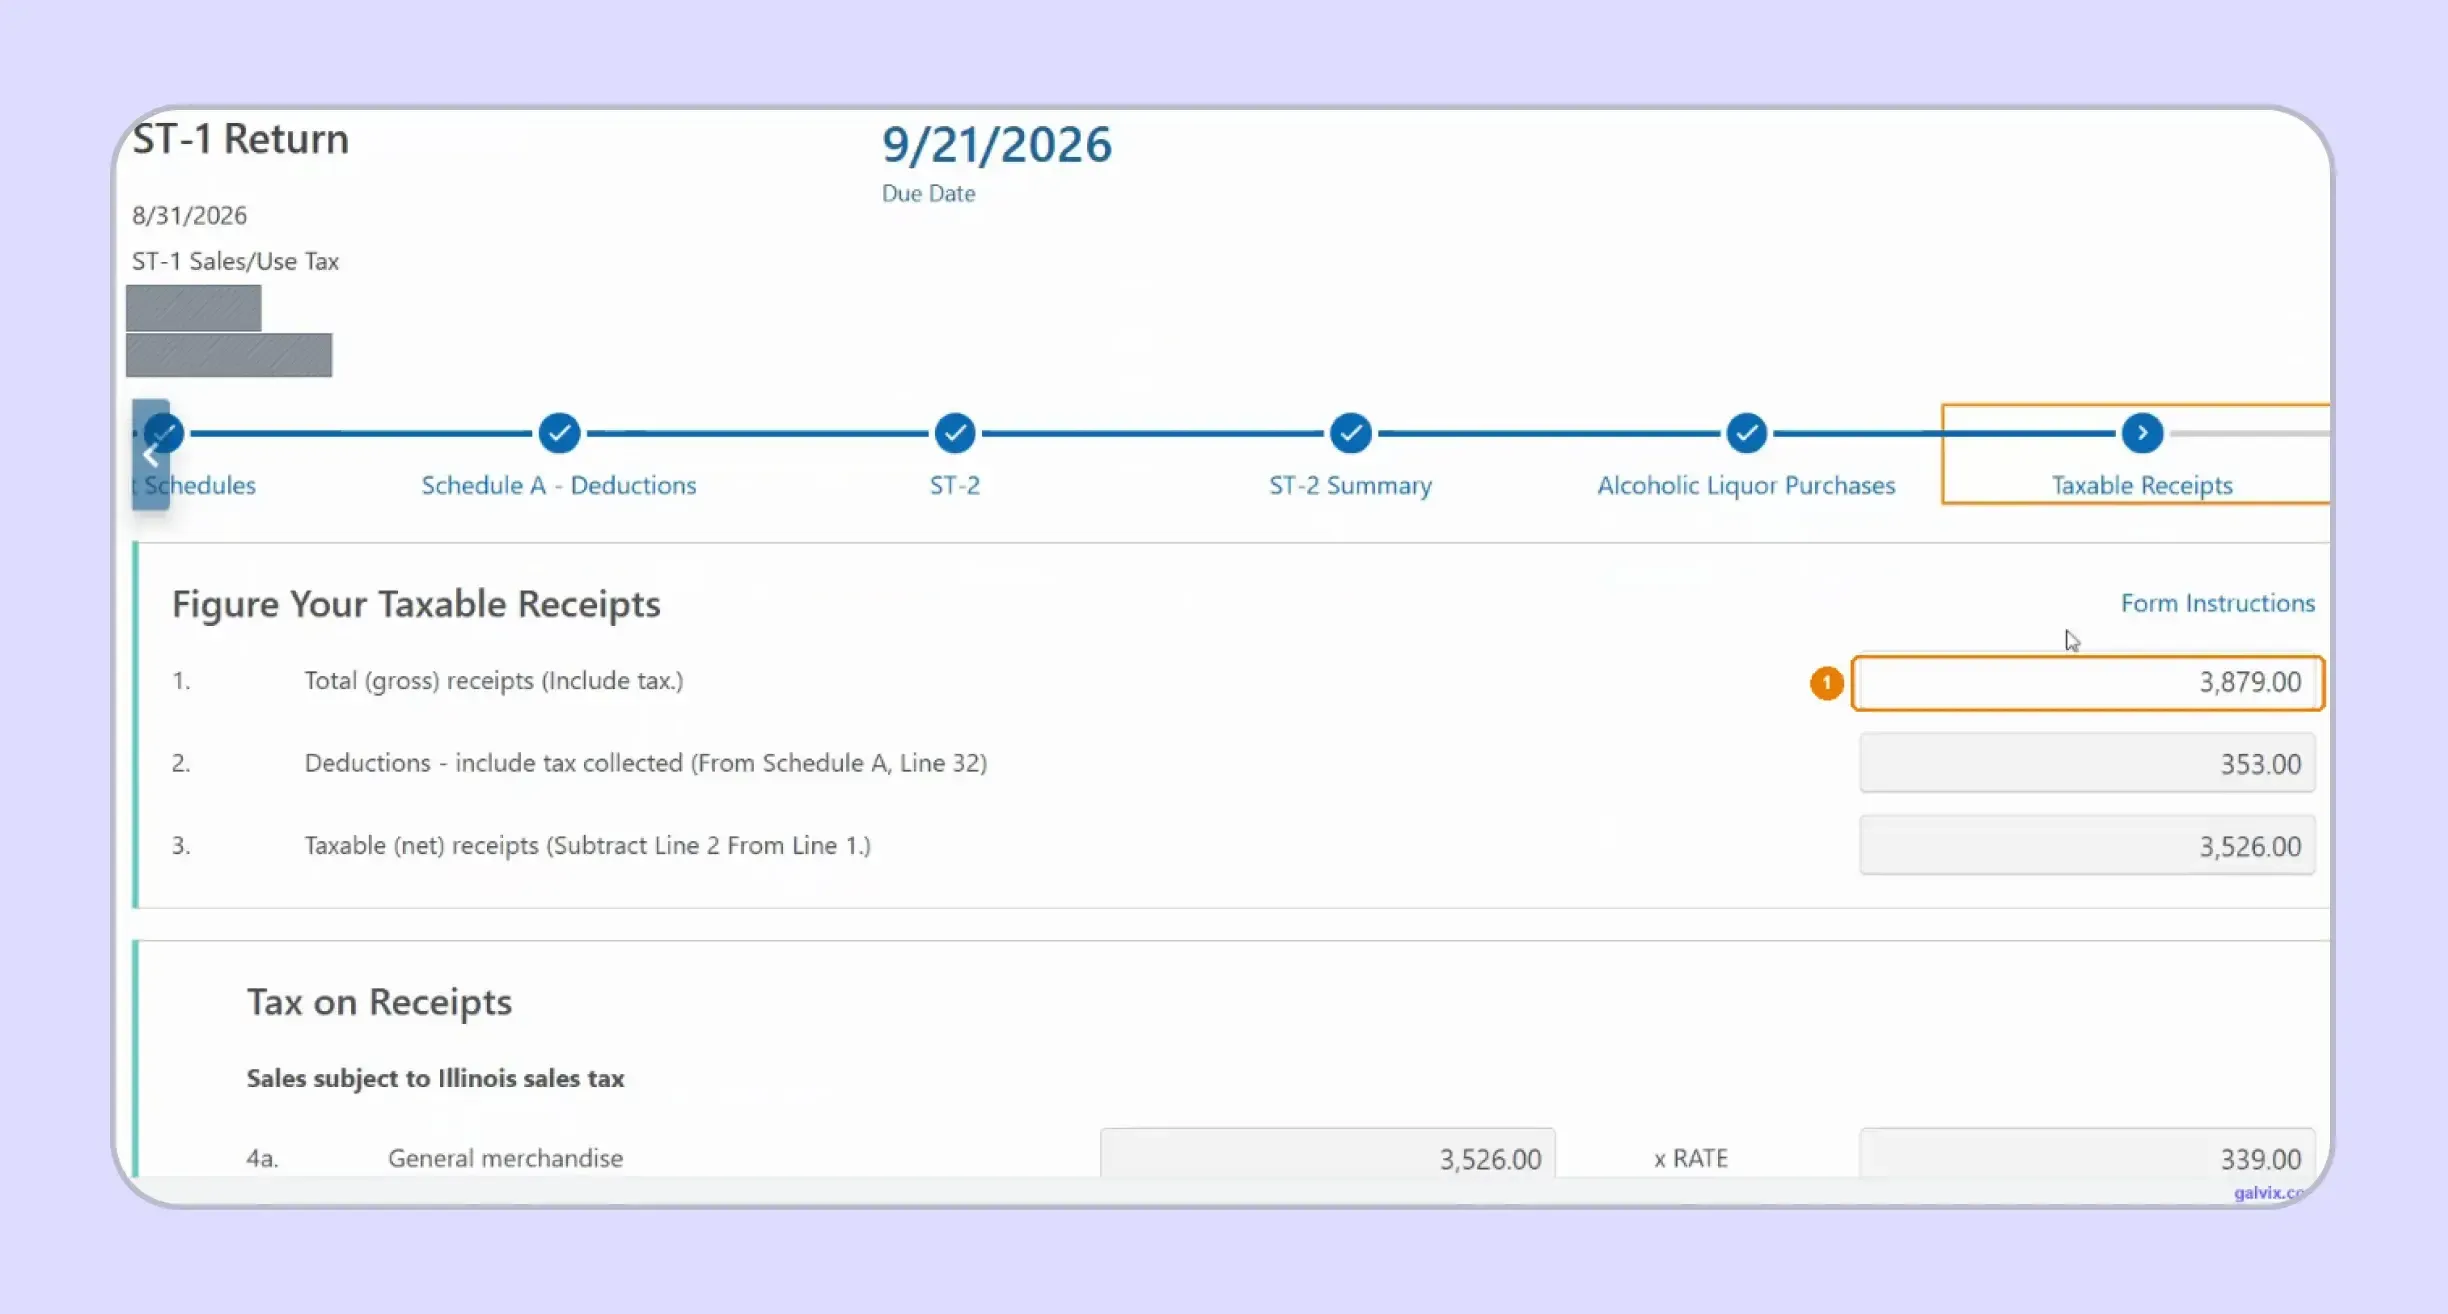Click the Taxable (net) receipts label

point(588,845)
